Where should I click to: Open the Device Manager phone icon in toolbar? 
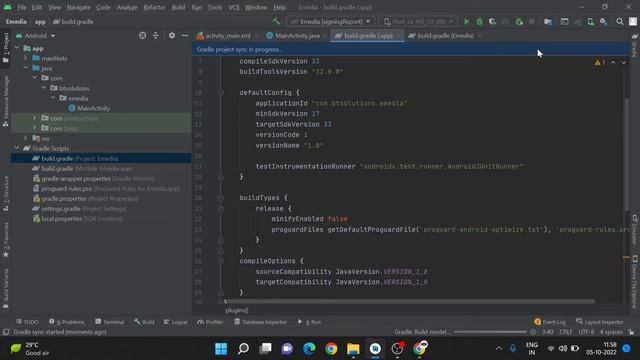pyautogui.click(x=591, y=22)
